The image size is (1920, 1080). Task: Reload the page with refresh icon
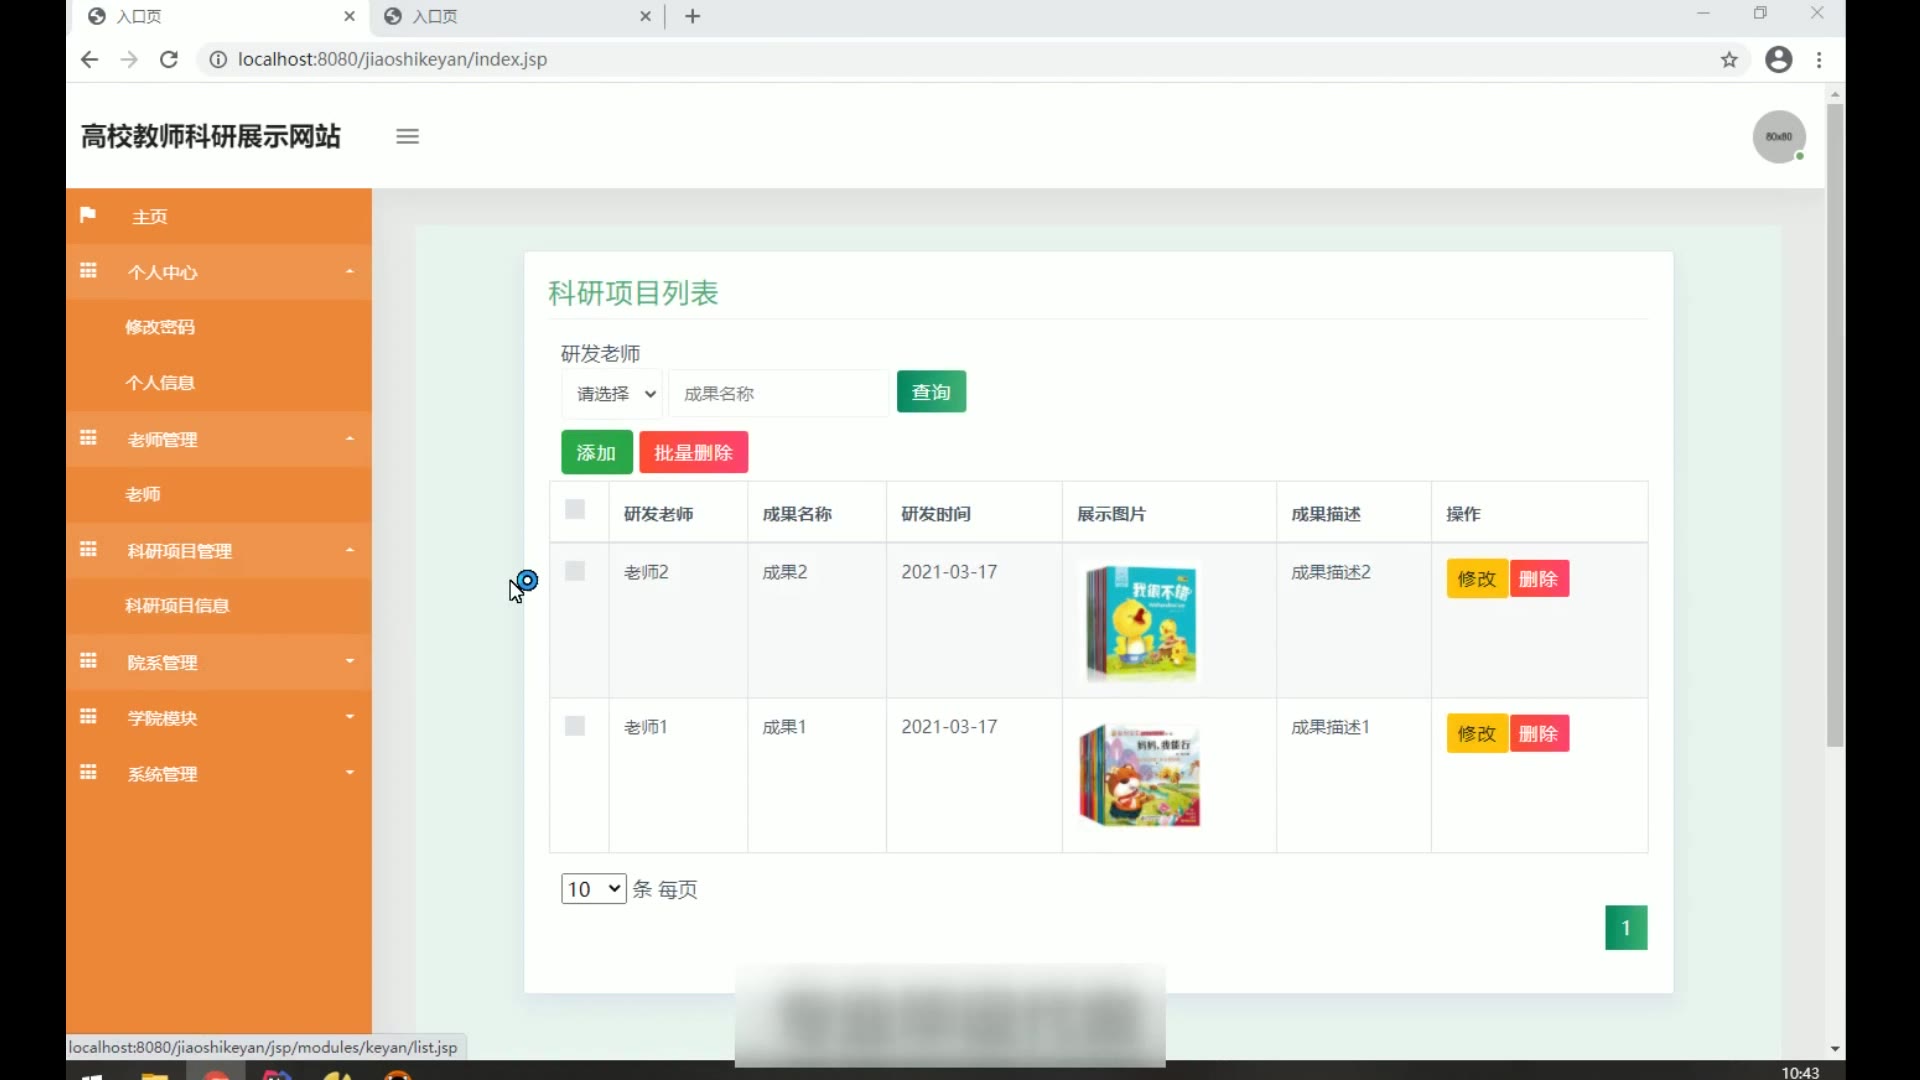click(169, 59)
